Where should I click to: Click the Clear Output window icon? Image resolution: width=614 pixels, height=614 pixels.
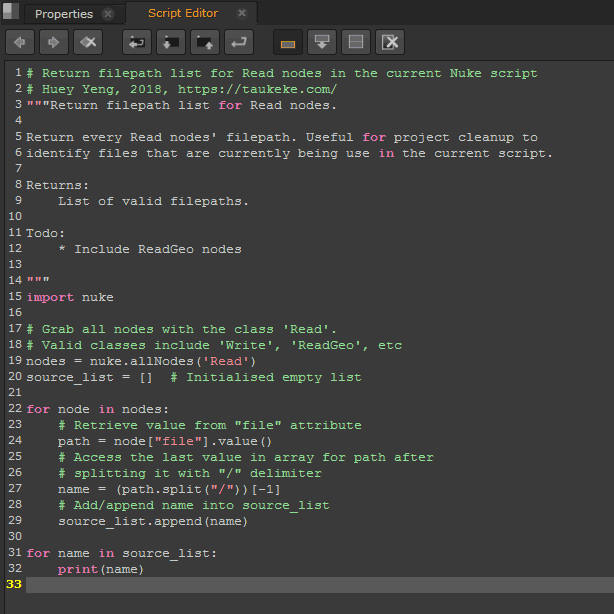click(390, 42)
